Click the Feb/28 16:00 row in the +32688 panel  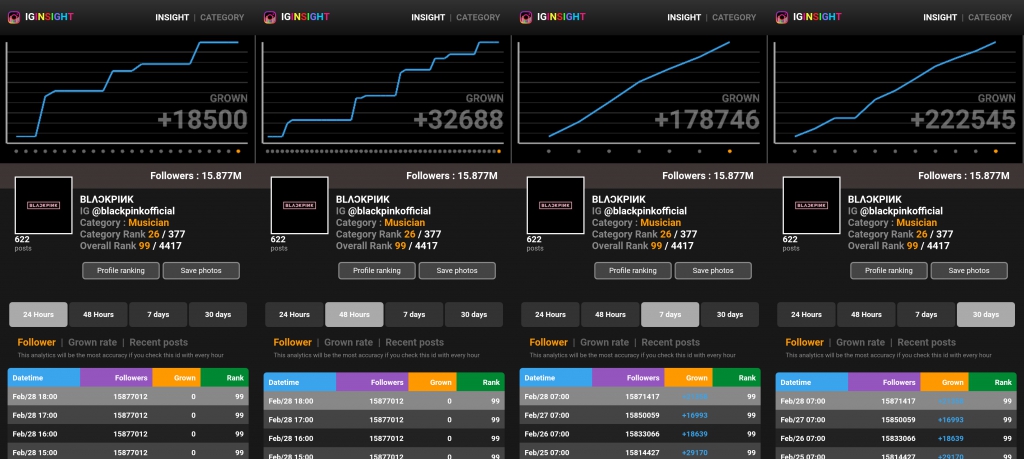(x=384, y=438)
